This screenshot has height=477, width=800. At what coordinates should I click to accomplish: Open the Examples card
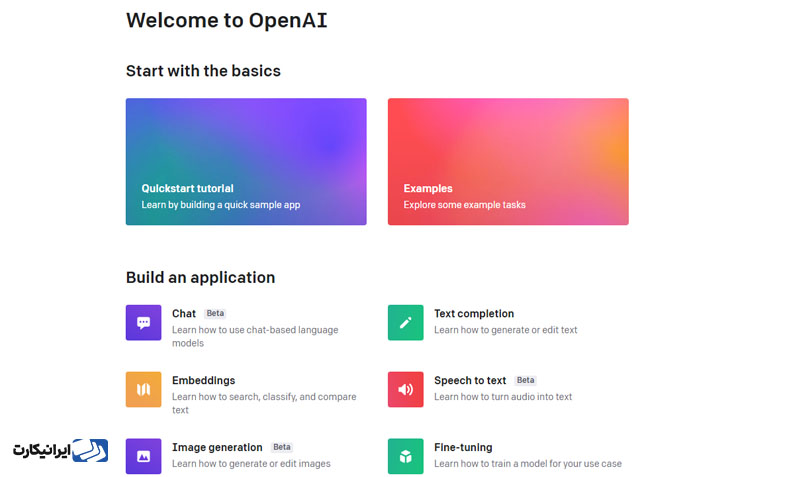pos(508,162)
